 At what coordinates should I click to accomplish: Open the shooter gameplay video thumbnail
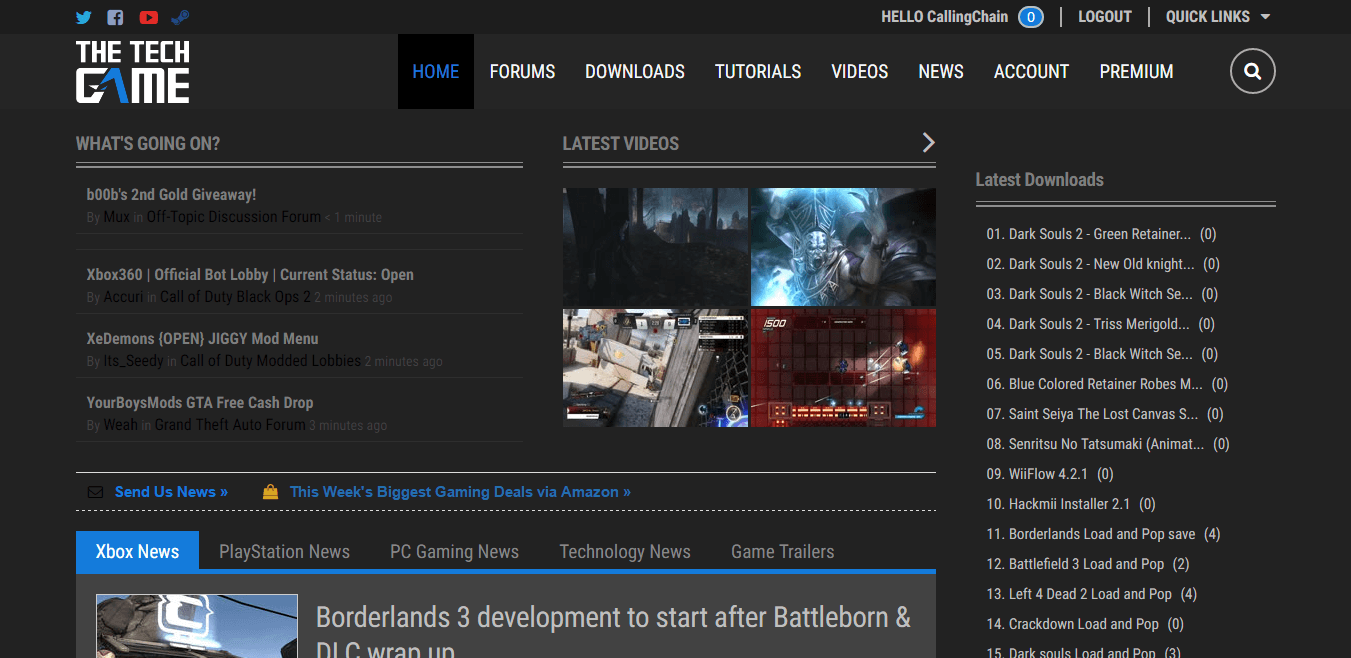tap(655, 368)
